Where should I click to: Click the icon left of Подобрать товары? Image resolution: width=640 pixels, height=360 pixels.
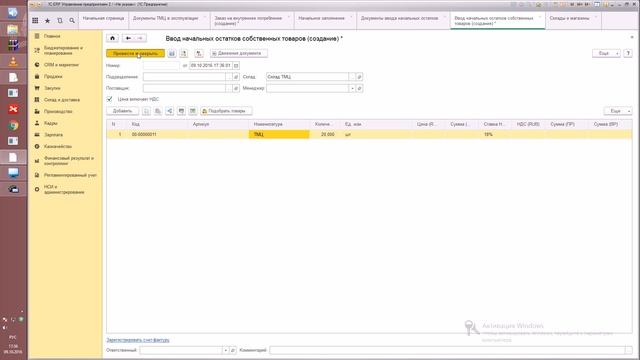(193, 111)
